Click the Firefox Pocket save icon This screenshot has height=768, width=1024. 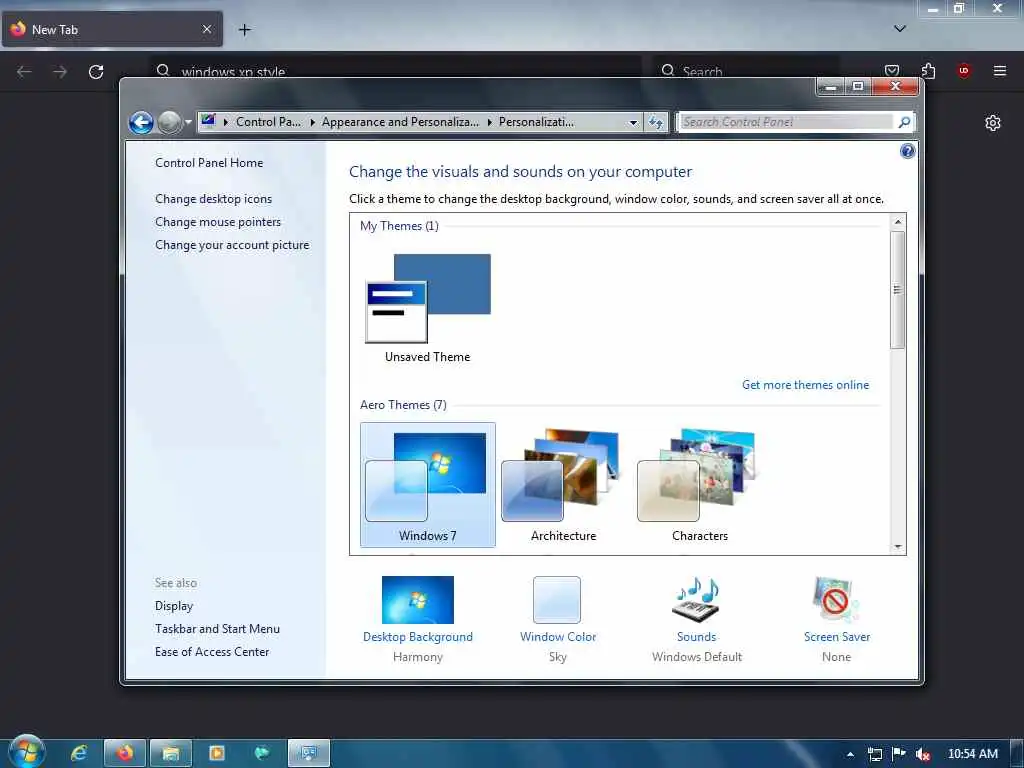pos(891,71)
